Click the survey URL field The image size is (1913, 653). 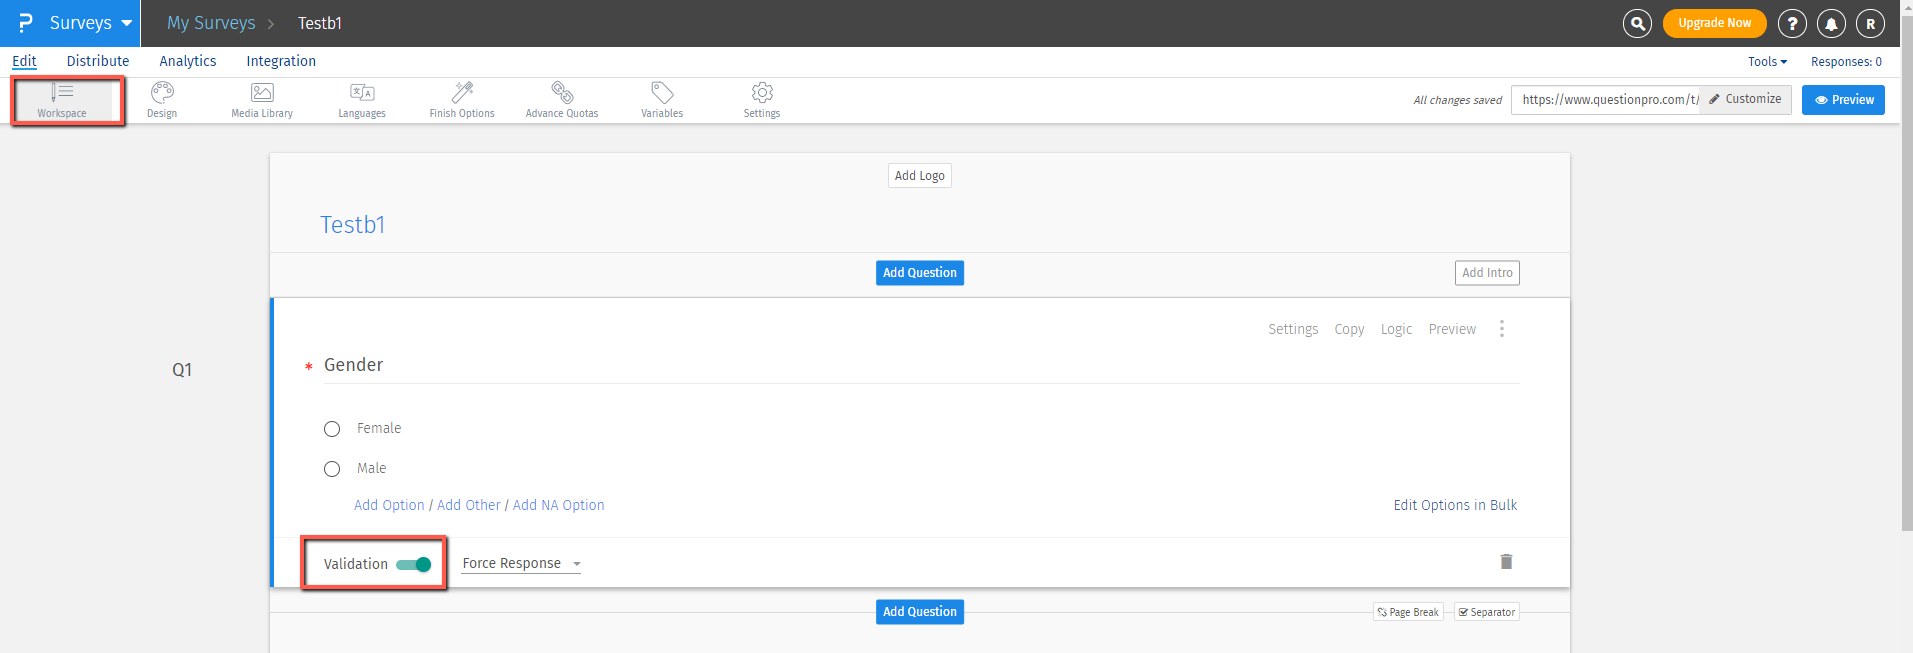[1606, 100]
